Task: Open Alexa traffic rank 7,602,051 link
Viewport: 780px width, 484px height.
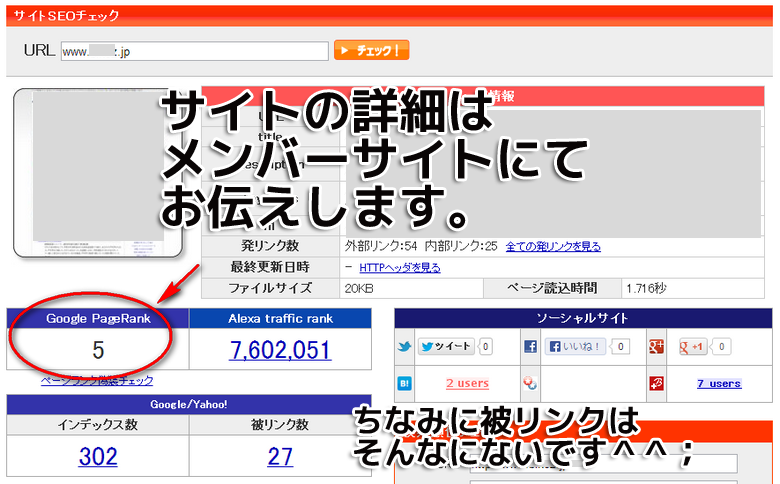Action: click(x=280, y=350)
